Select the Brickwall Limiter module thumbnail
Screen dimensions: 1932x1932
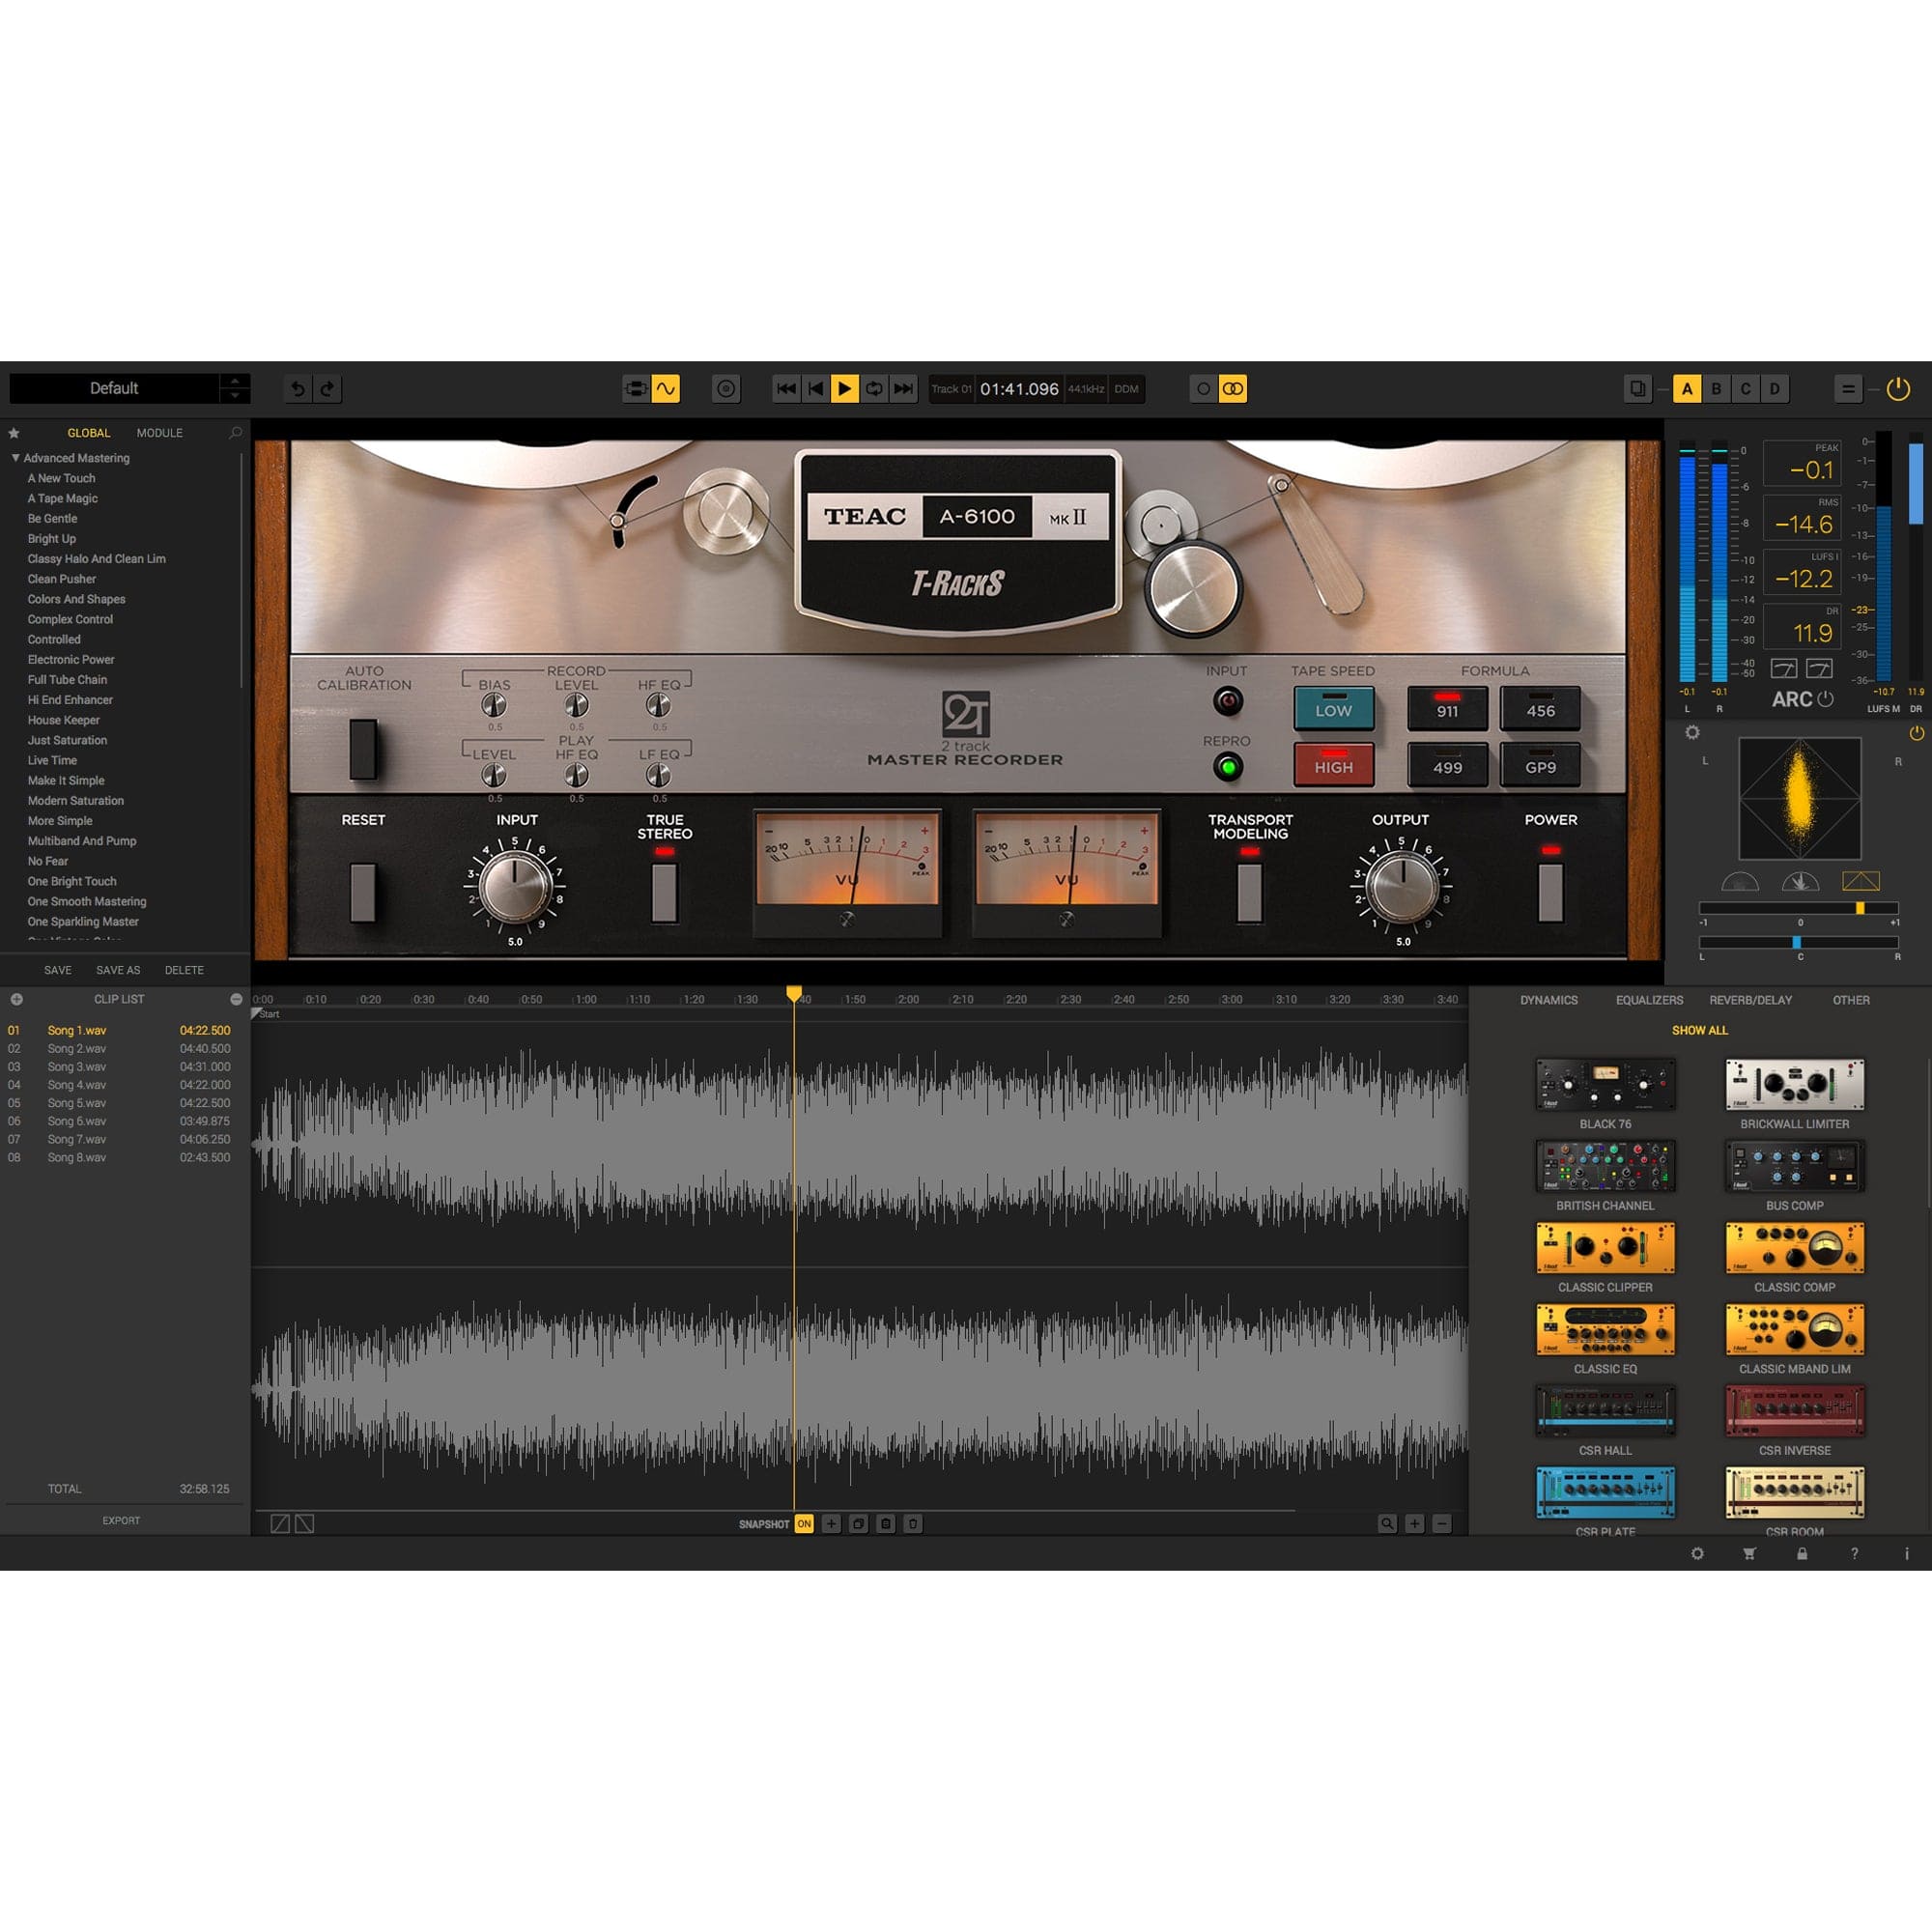tap(1793, 1085)
